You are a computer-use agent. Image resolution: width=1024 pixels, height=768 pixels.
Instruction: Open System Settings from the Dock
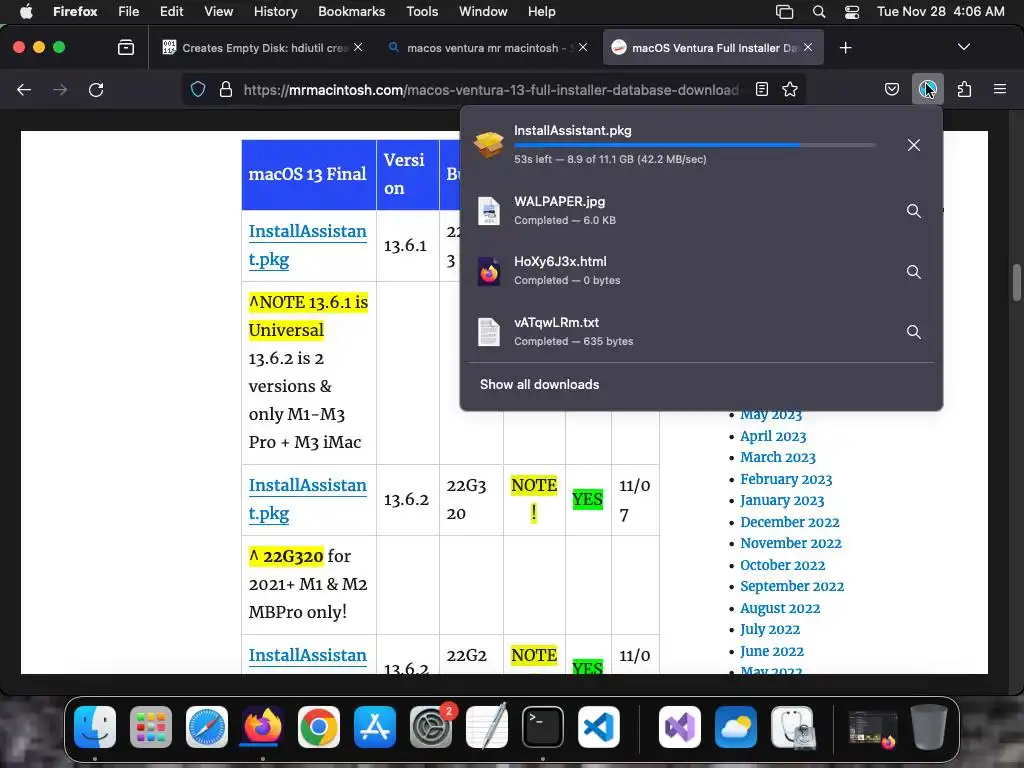tap(431, 727)
